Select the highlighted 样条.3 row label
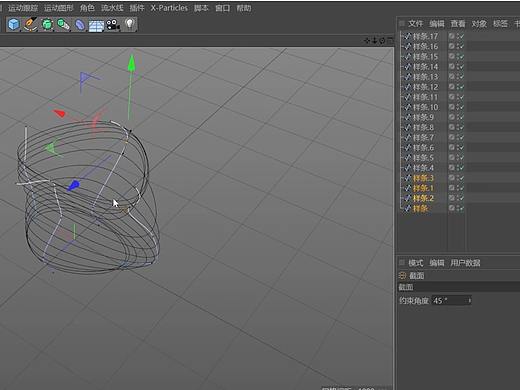The height and width of the screenshot is (390, 520). coord(423,178)
